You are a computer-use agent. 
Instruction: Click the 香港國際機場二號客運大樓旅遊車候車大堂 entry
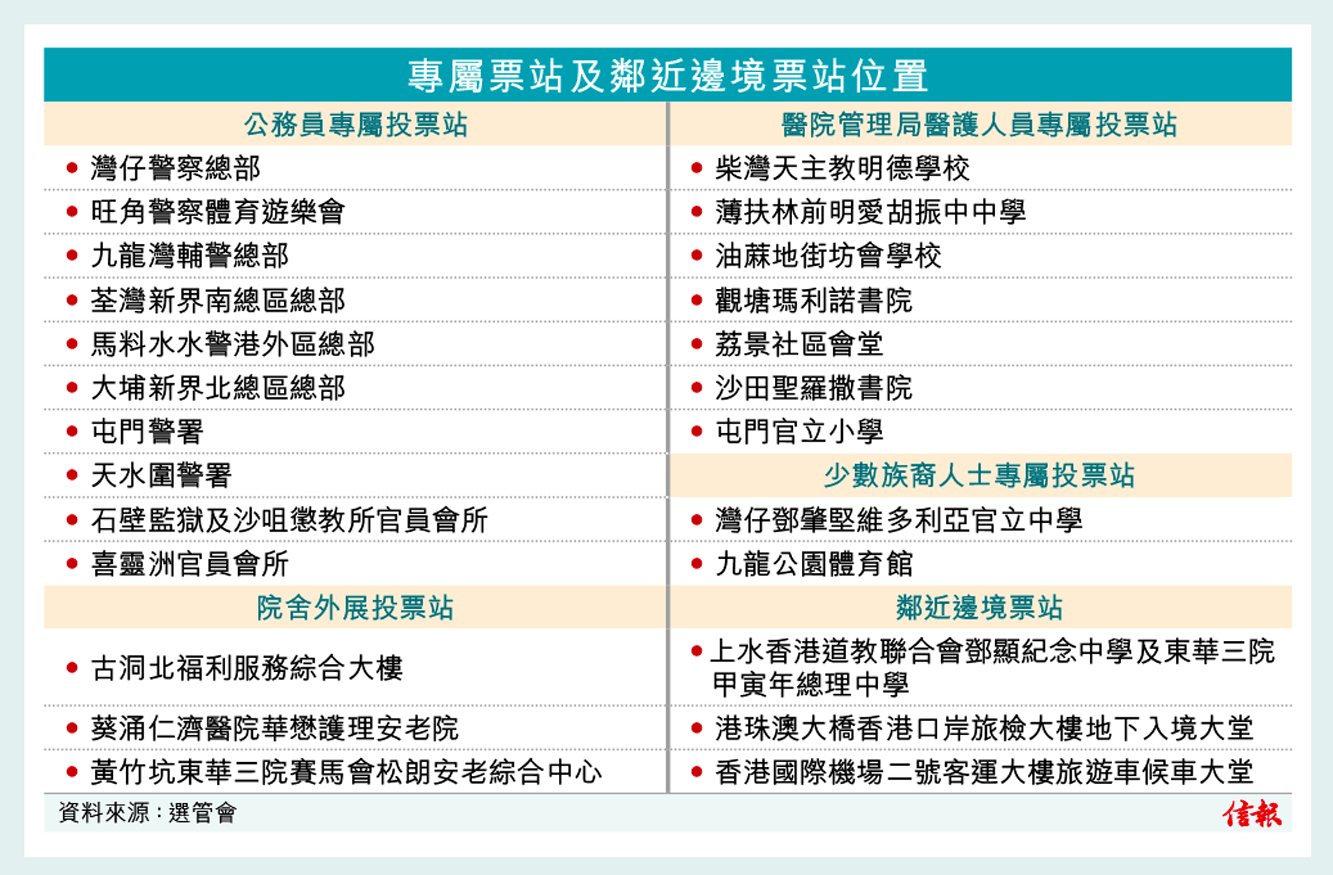point(984,772)
